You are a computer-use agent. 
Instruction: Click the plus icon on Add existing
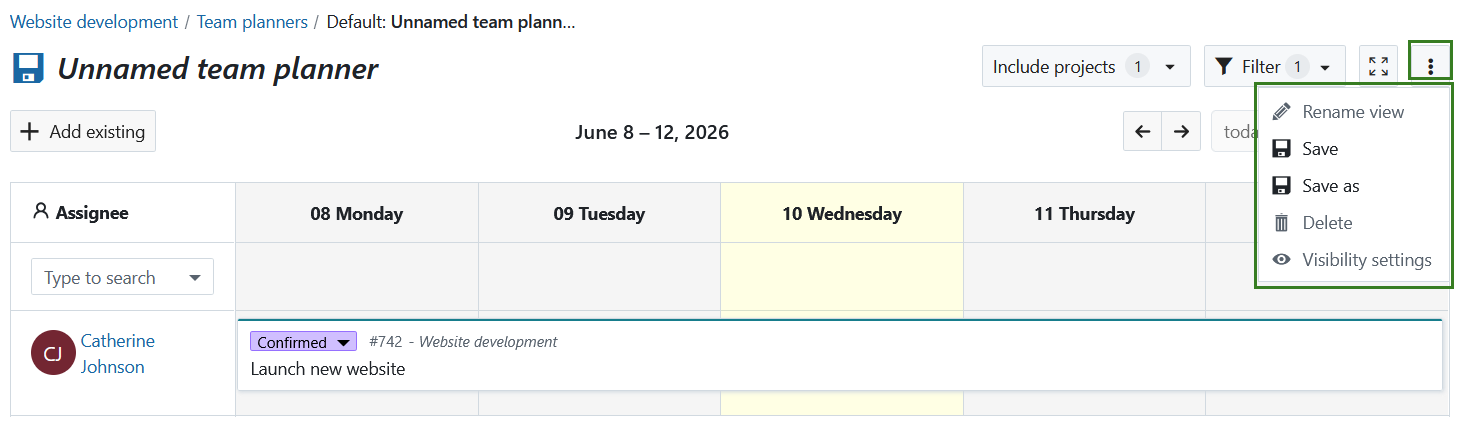(30, 131)
